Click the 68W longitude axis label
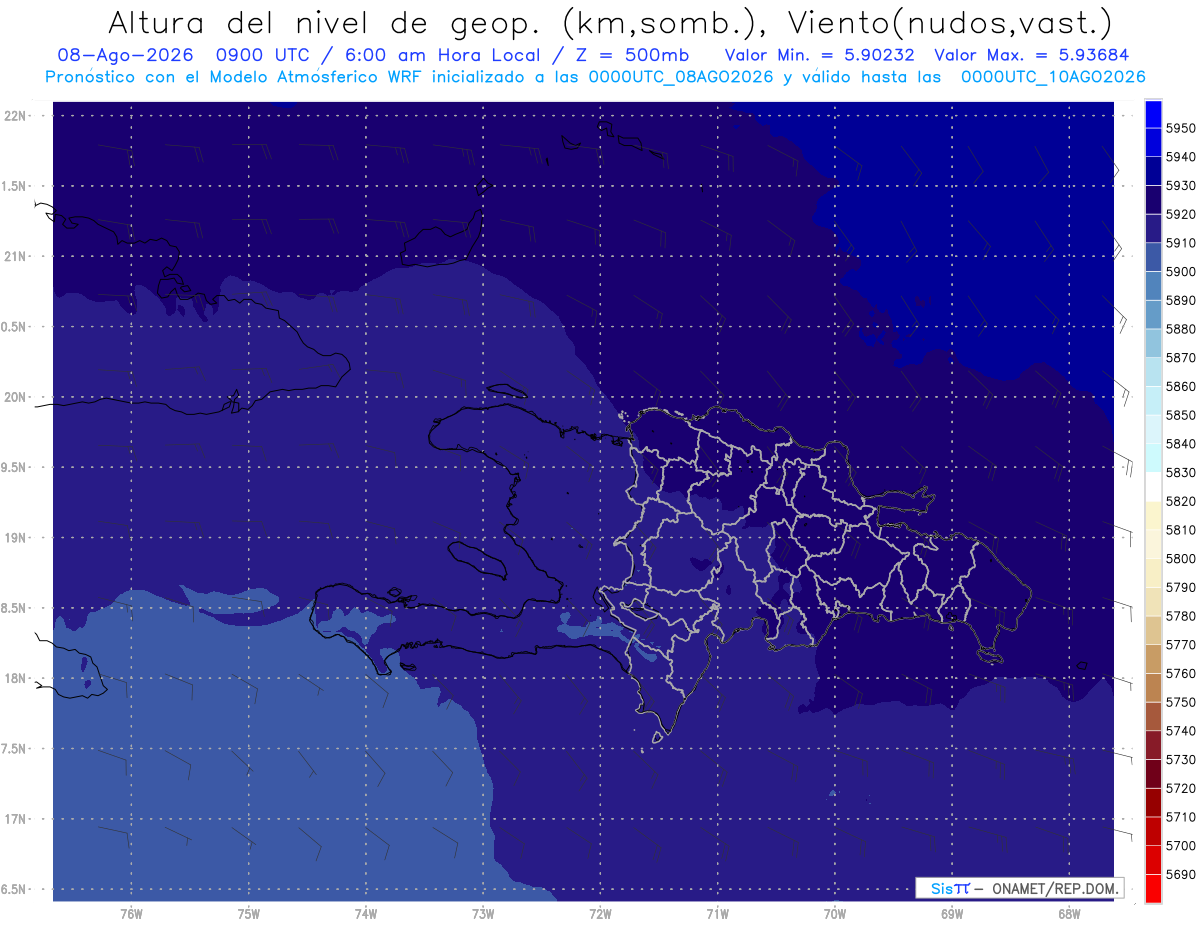This screenshot has width=1200, height=927. coord(1069,914)
